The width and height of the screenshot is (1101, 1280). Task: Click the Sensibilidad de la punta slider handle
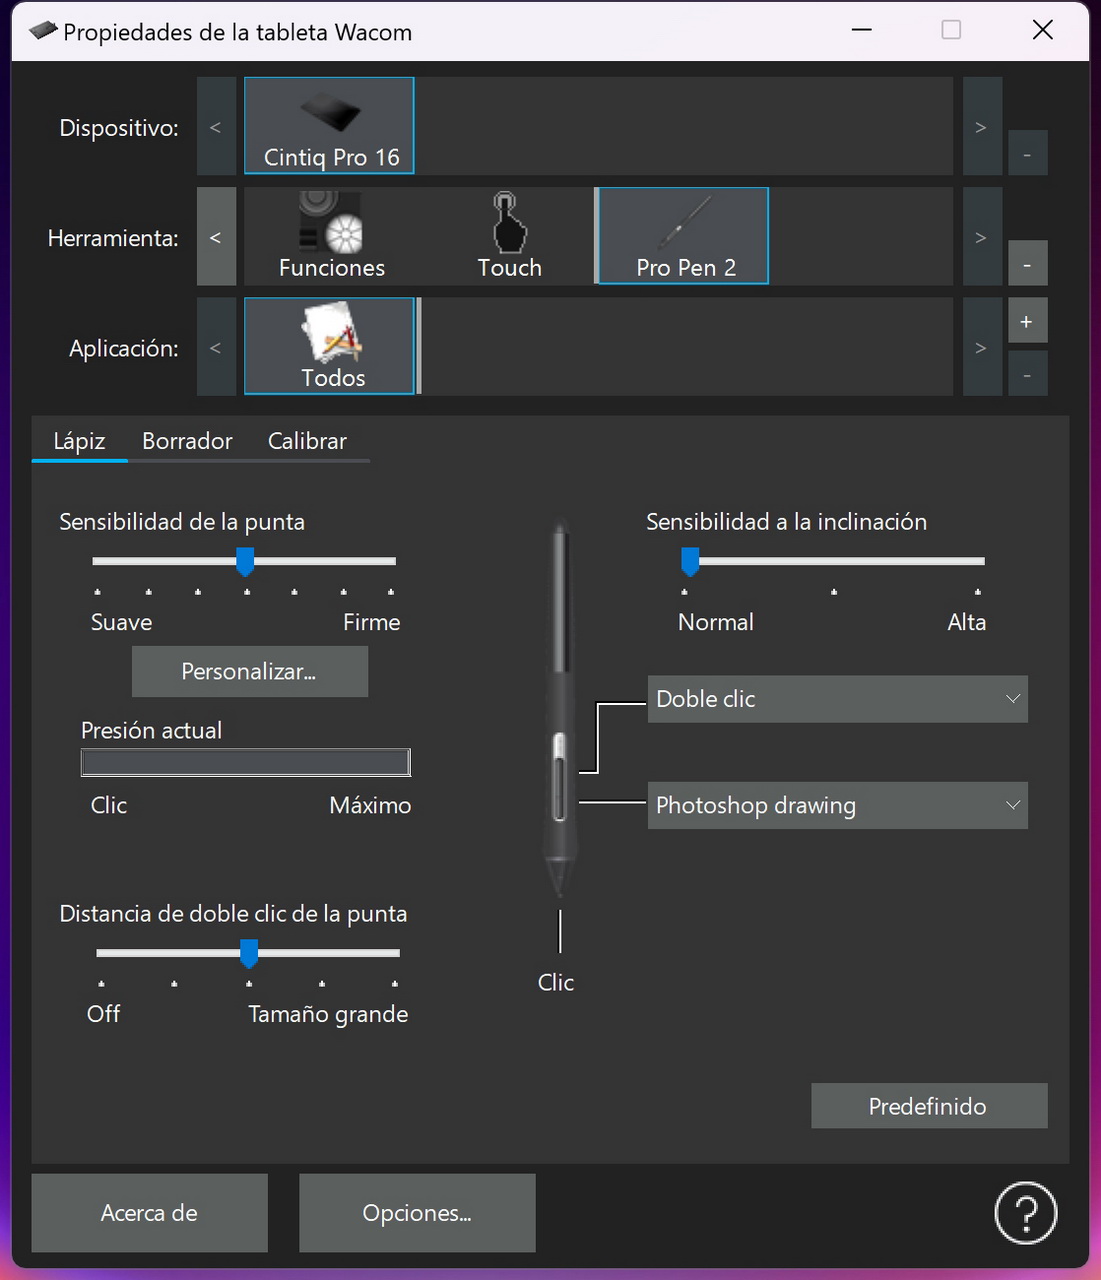[245, 561]
